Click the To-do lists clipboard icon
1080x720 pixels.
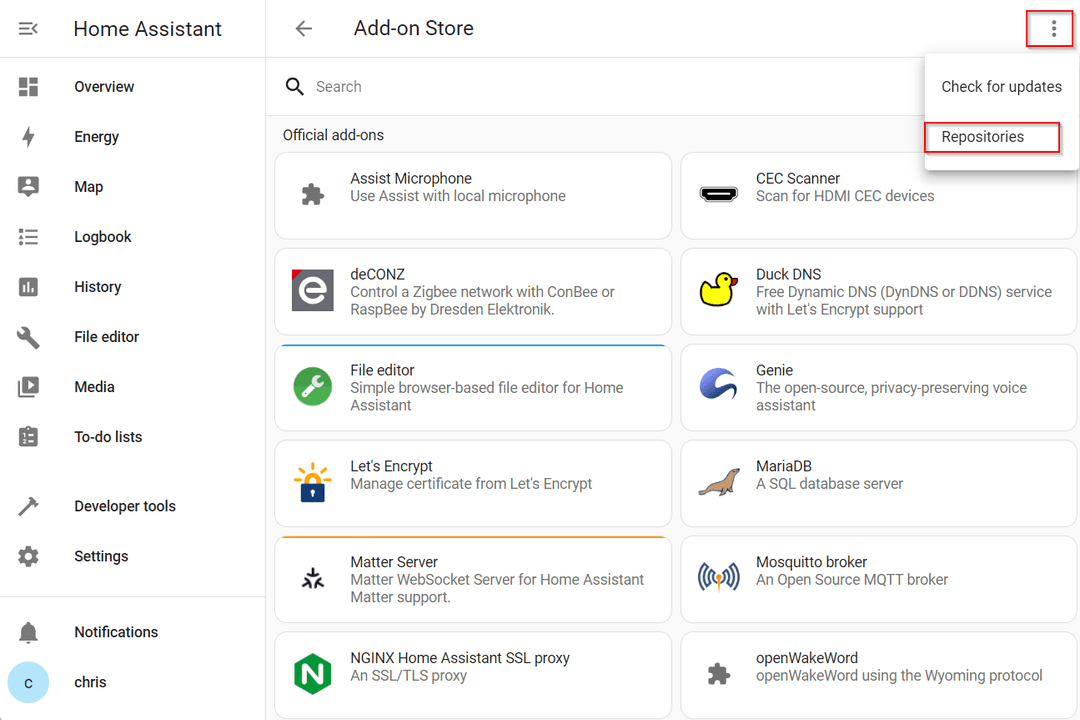28,437
